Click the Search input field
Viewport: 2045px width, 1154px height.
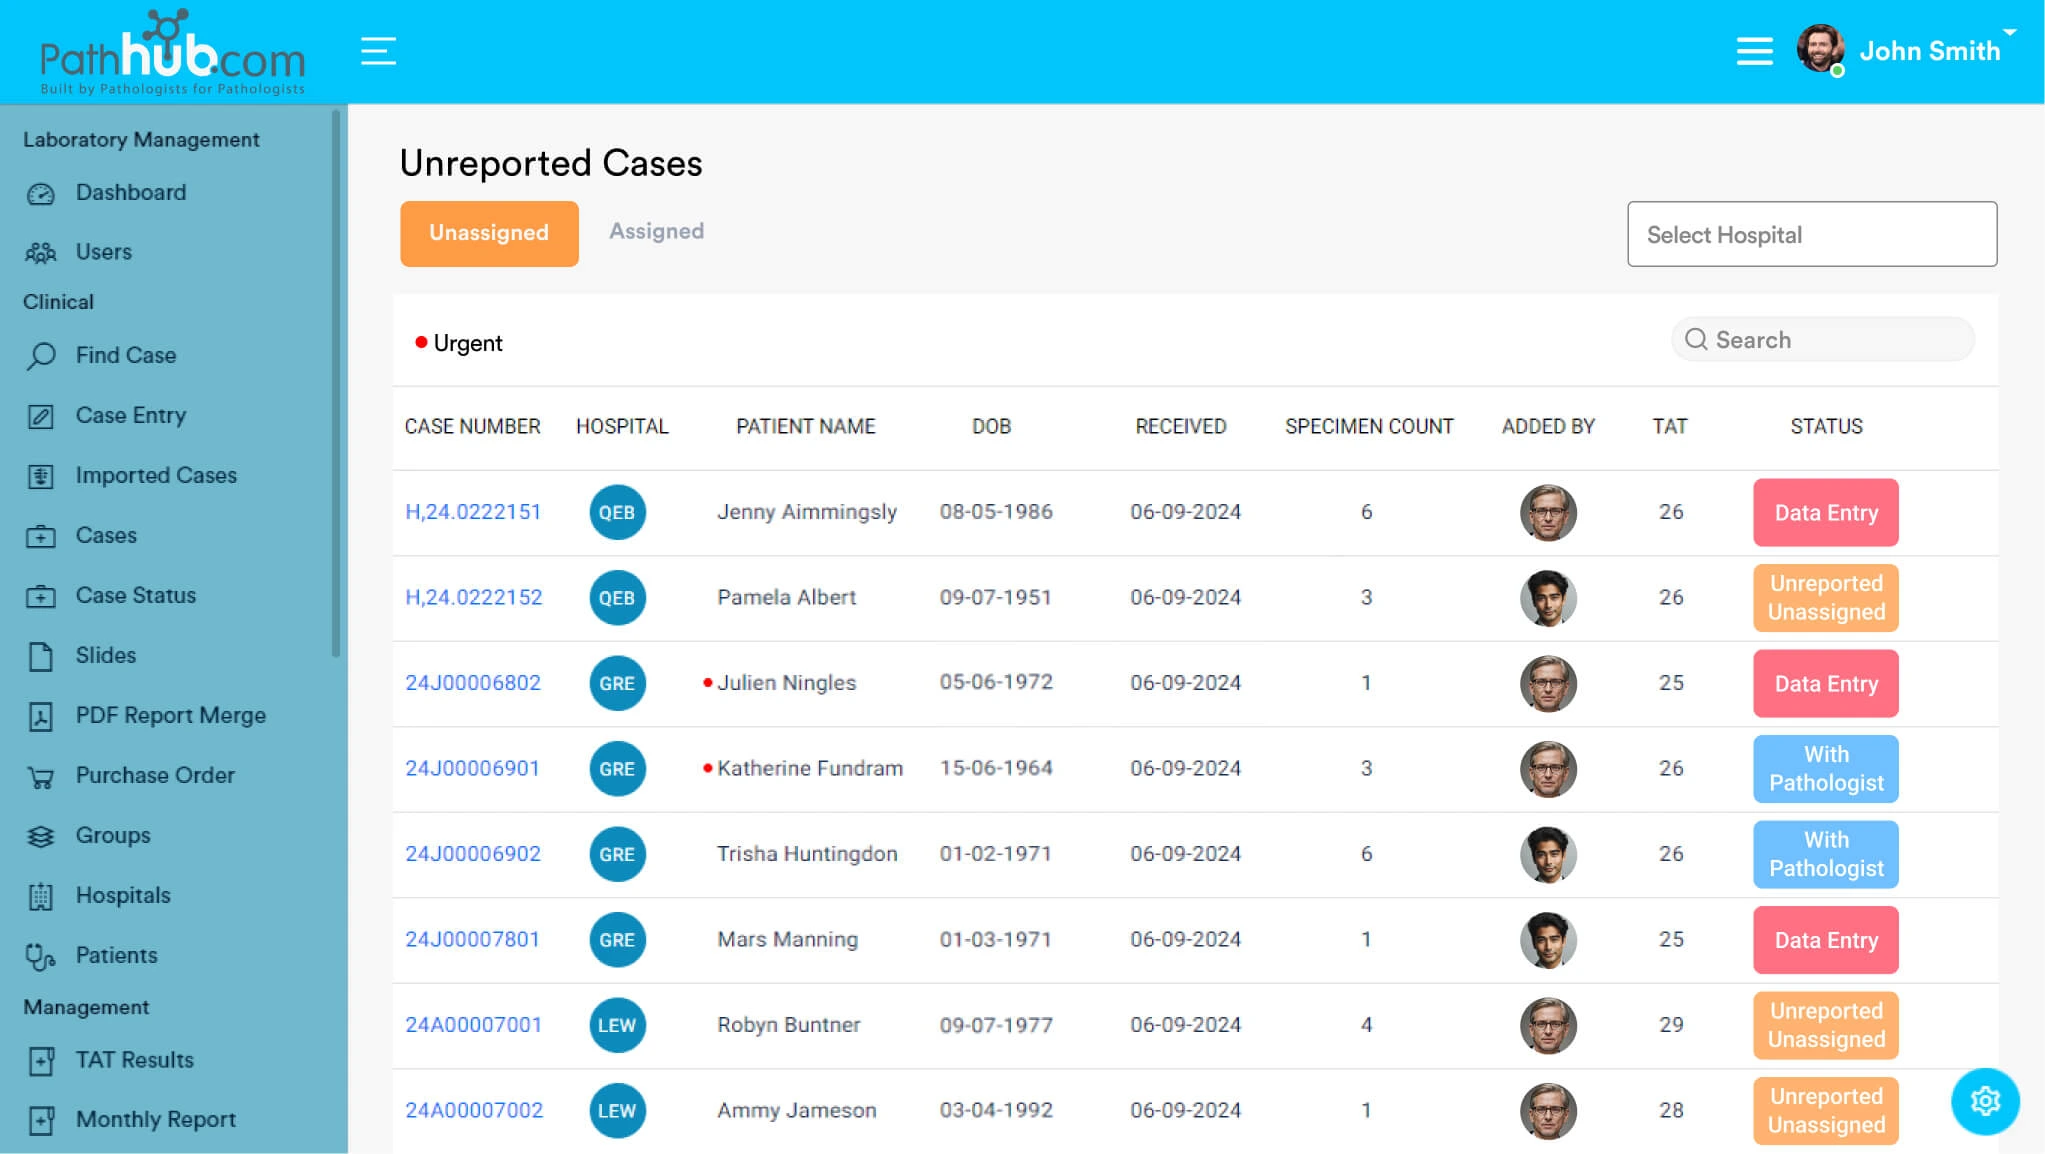pyautogui.click(x=1823, y=340)
